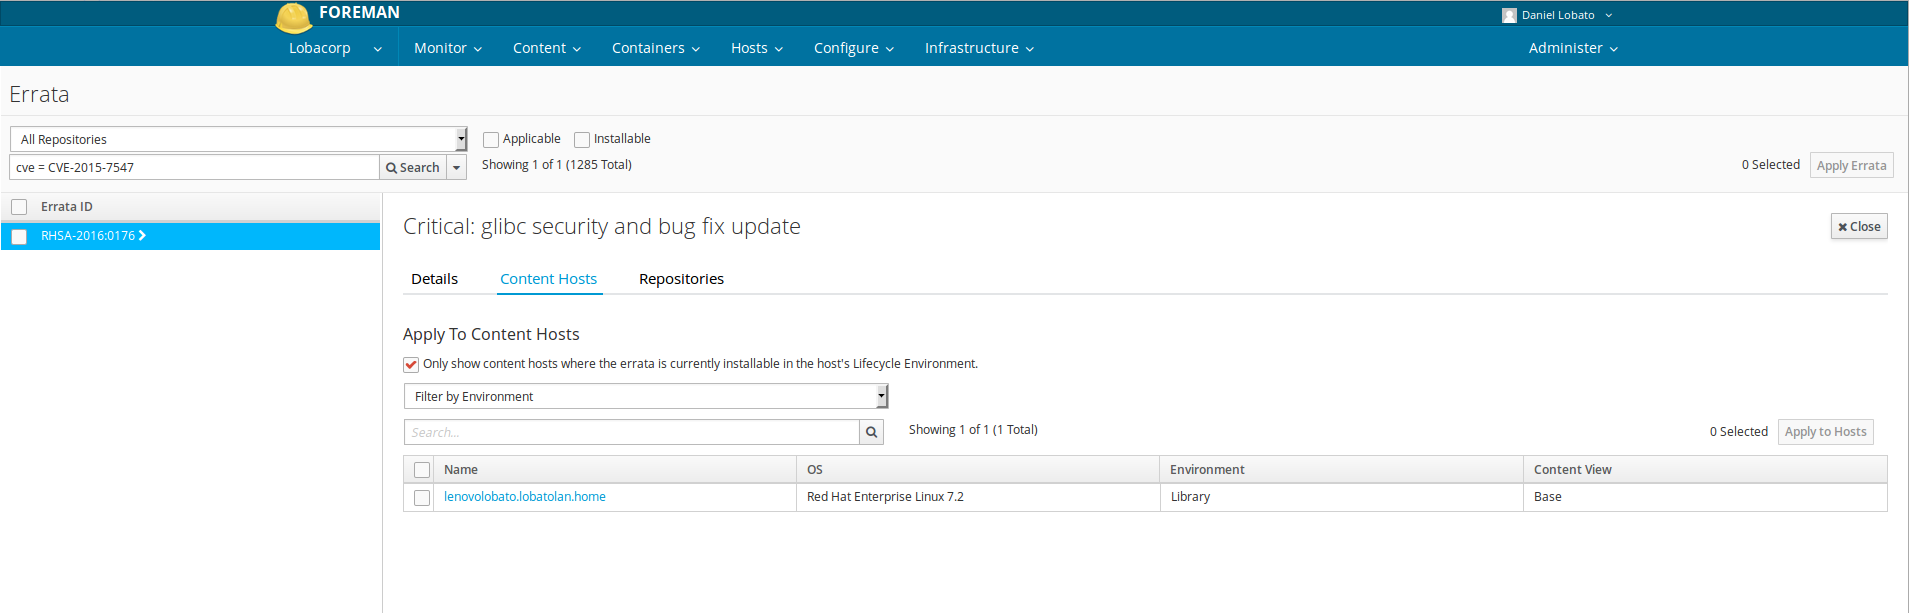
Task: Enable the Applicable checkbox
Action: 491,140
